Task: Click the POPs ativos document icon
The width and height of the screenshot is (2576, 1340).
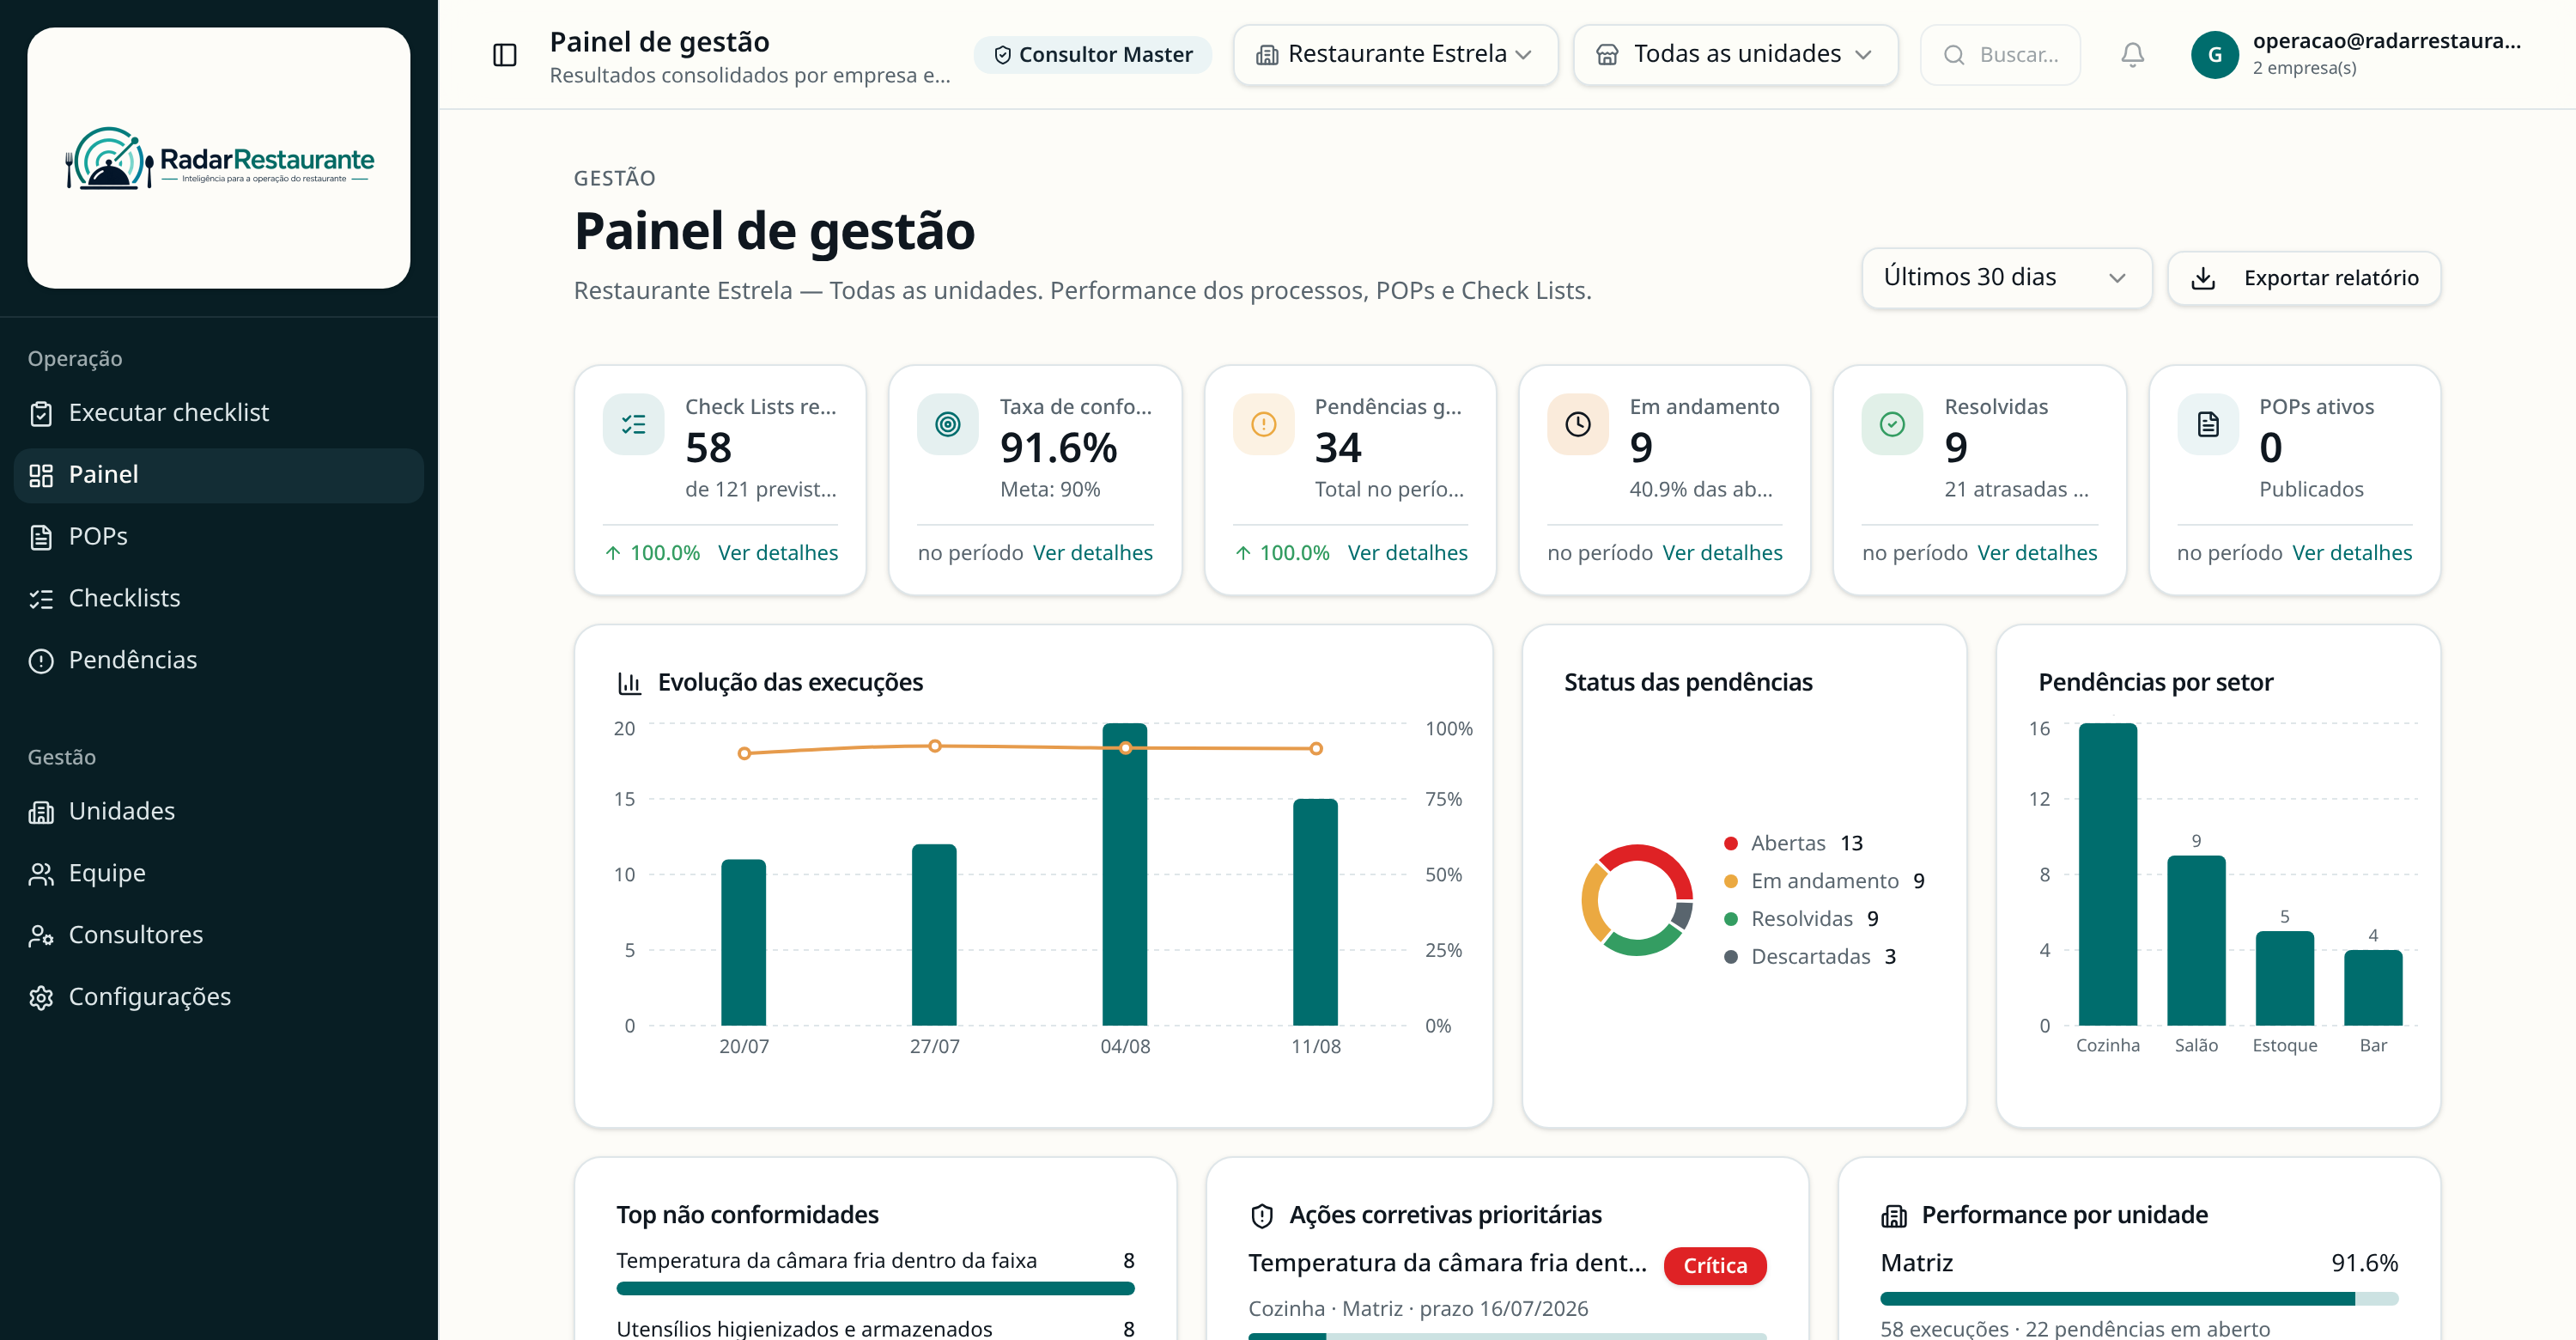Action: pyautogui.click(x=2208, y=424)
